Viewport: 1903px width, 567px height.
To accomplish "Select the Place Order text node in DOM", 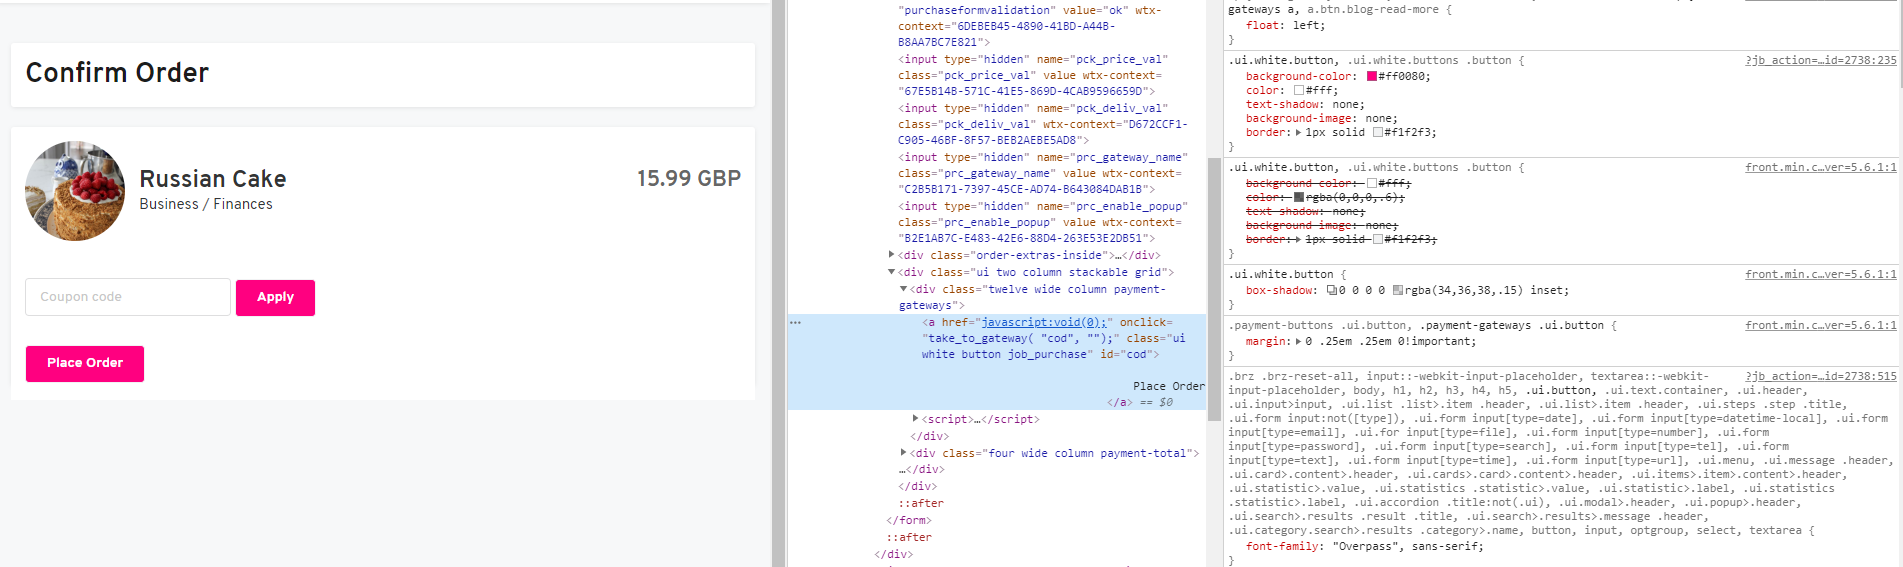I will [1168, 386].
